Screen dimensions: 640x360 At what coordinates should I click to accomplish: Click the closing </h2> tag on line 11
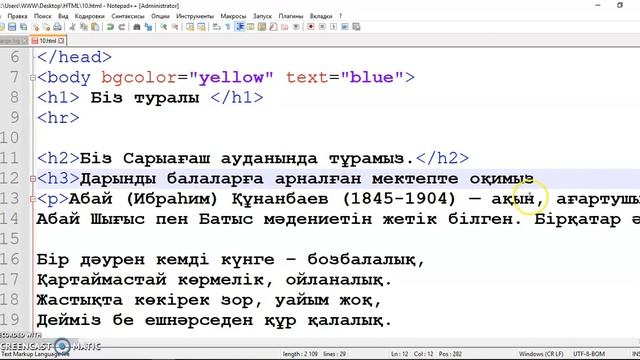tap(442, 158)
